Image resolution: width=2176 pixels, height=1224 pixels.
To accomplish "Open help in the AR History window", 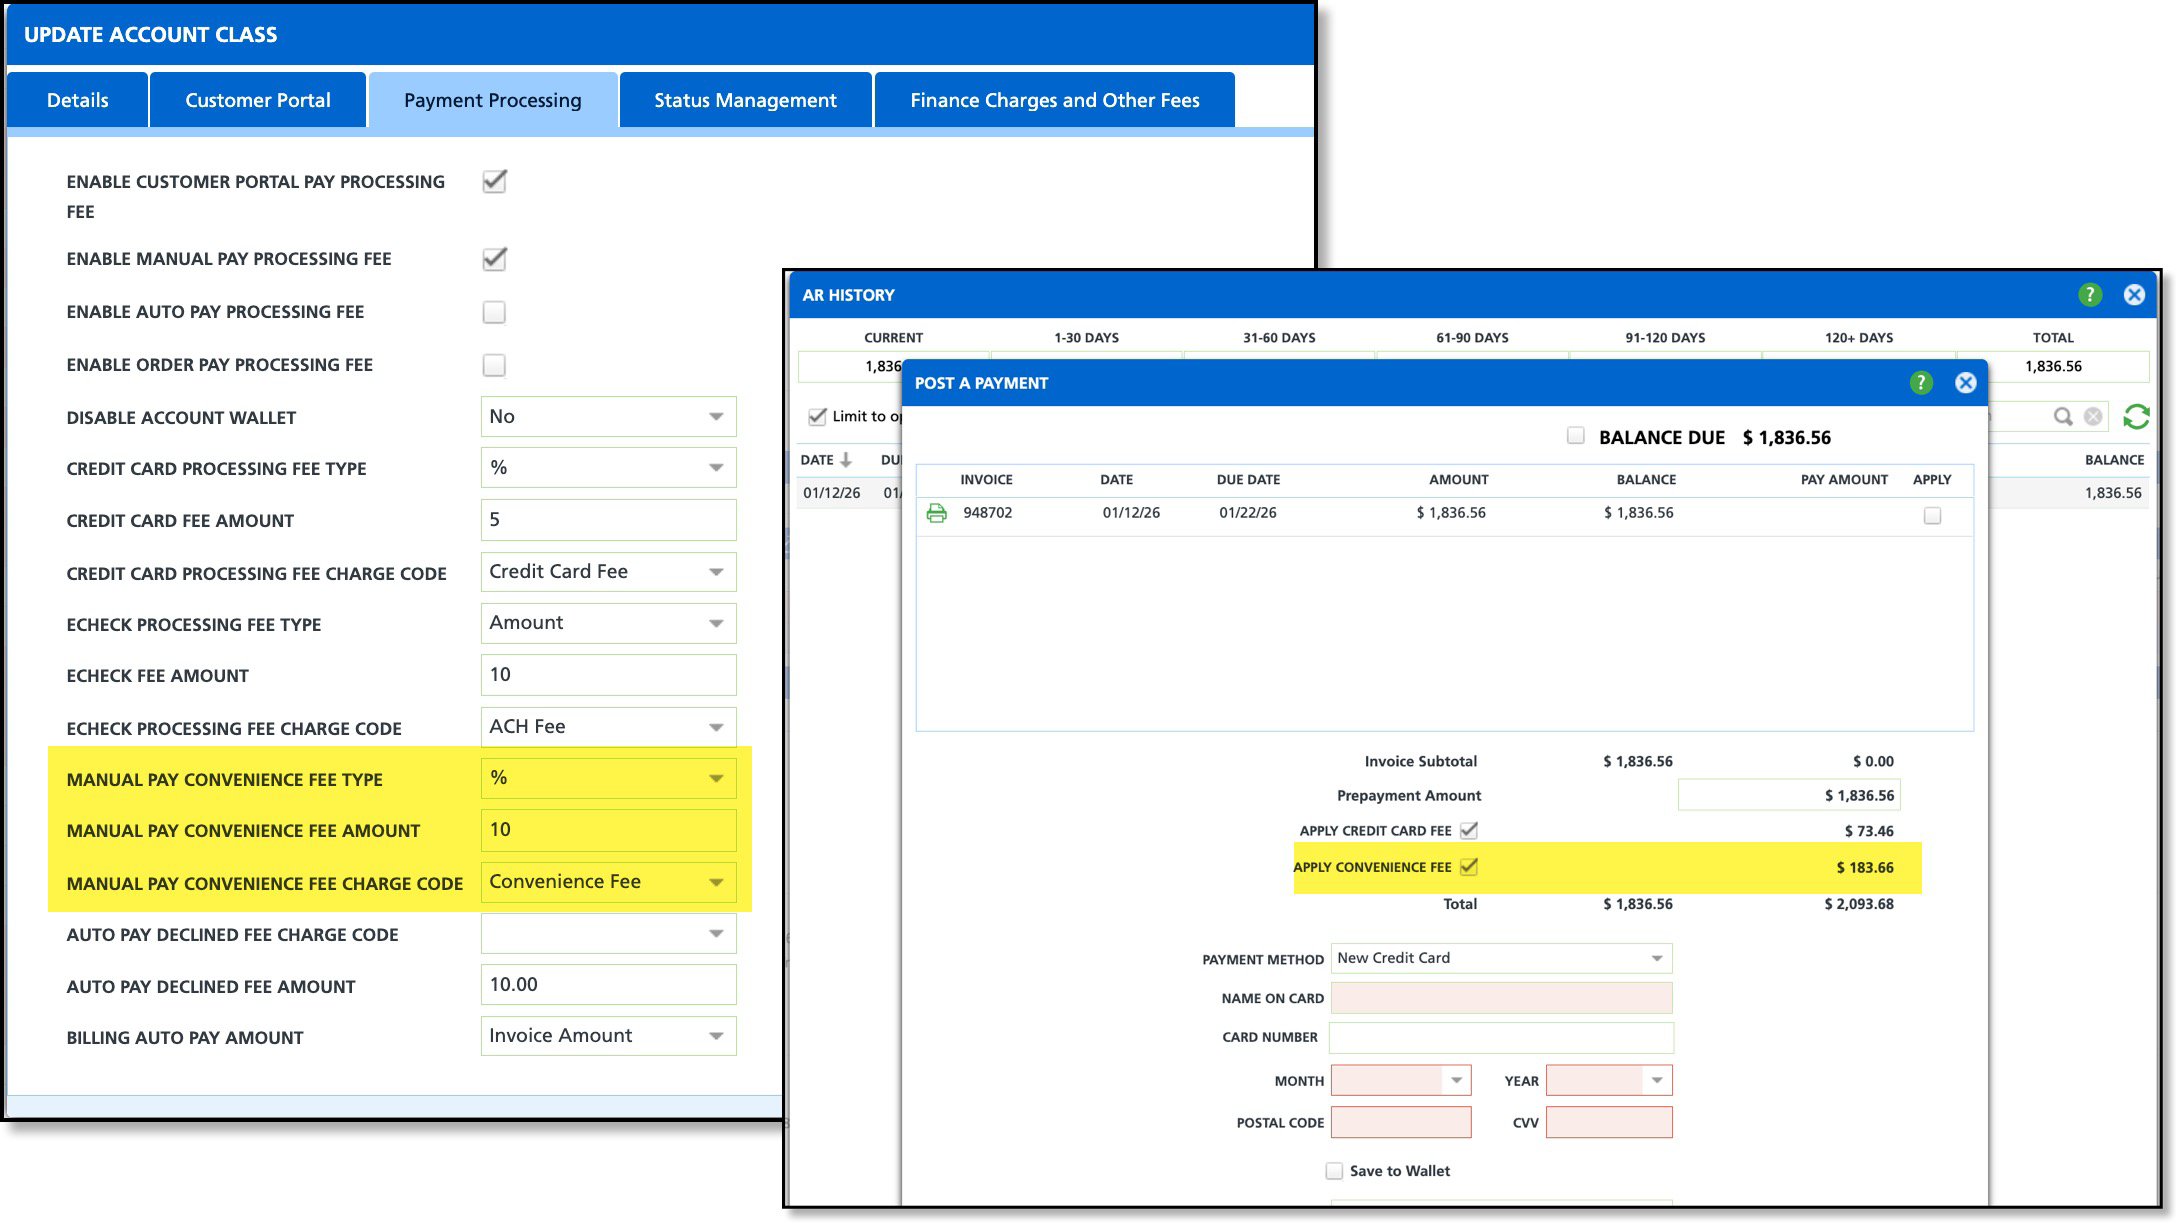I will click(2089, 295).
